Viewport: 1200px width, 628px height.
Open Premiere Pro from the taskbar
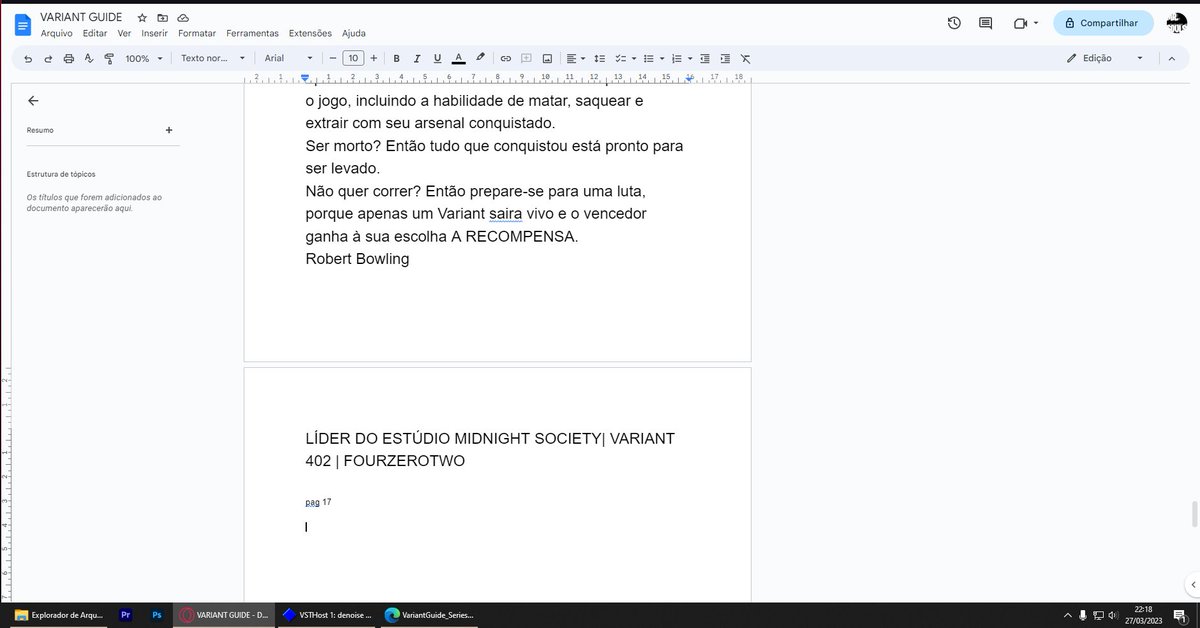126,615
